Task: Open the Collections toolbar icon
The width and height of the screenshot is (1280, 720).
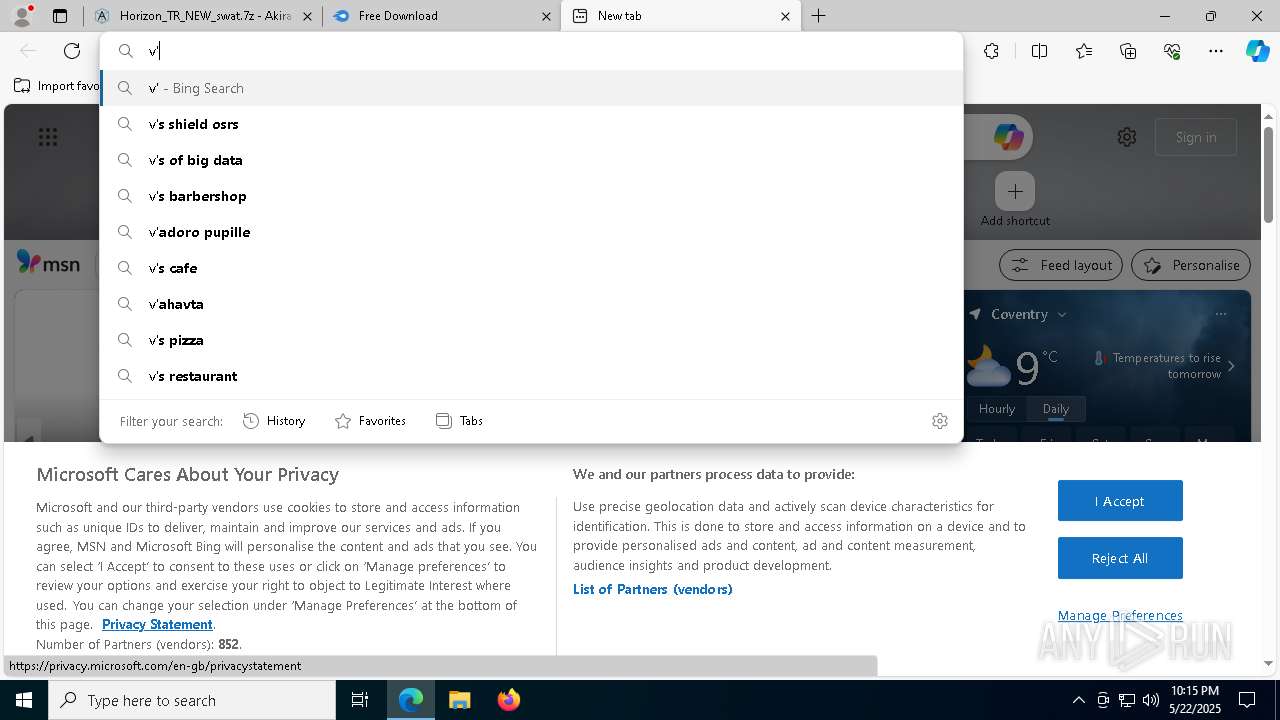Action: [x=1128, y=51]
